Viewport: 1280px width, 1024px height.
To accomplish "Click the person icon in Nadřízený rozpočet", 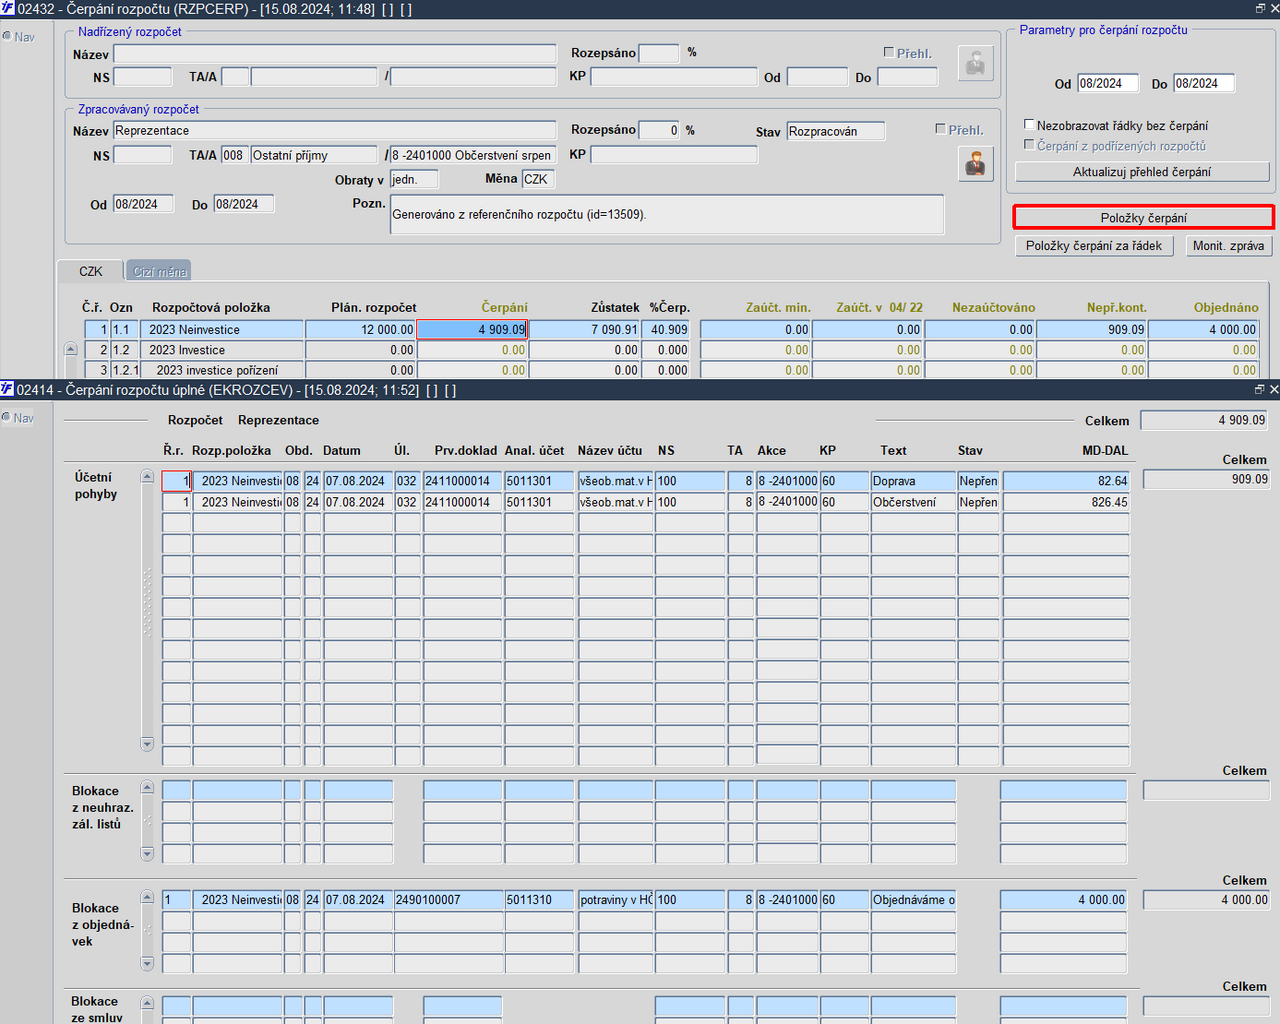I will [x=975, y=63].
